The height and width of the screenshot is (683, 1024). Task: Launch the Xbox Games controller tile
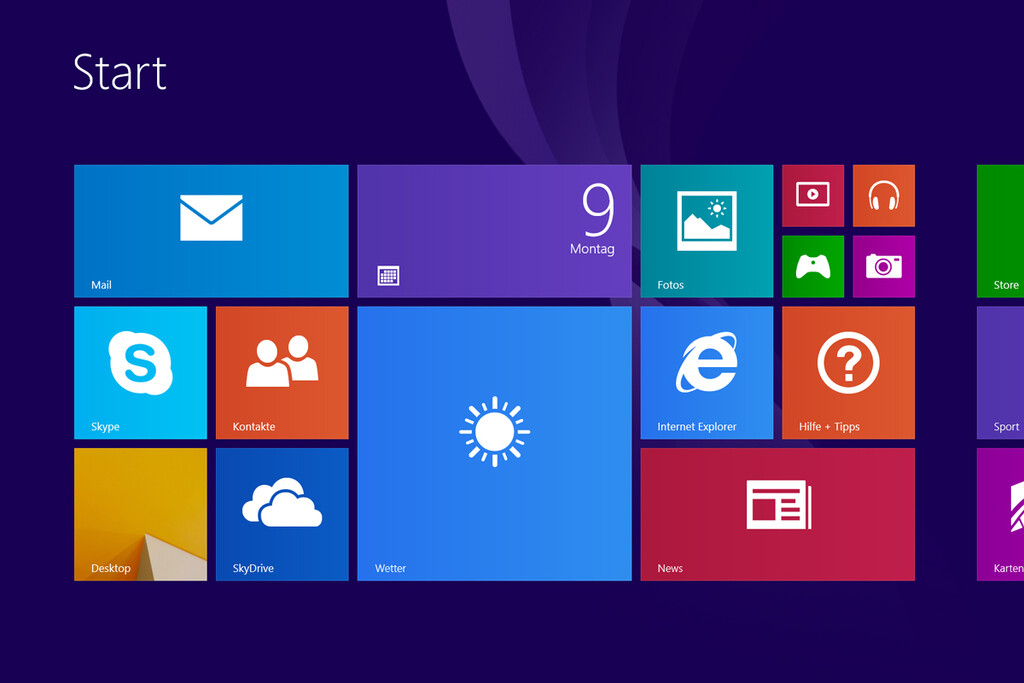[x=812, y=266]
